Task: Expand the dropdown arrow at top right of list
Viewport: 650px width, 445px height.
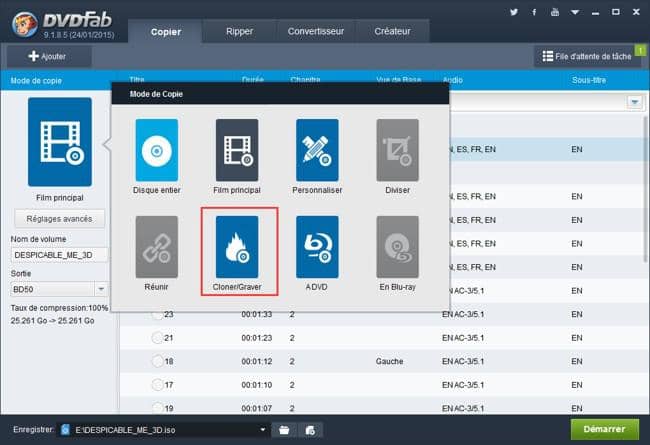Action: pyautogui.click(x=634, y=102)
